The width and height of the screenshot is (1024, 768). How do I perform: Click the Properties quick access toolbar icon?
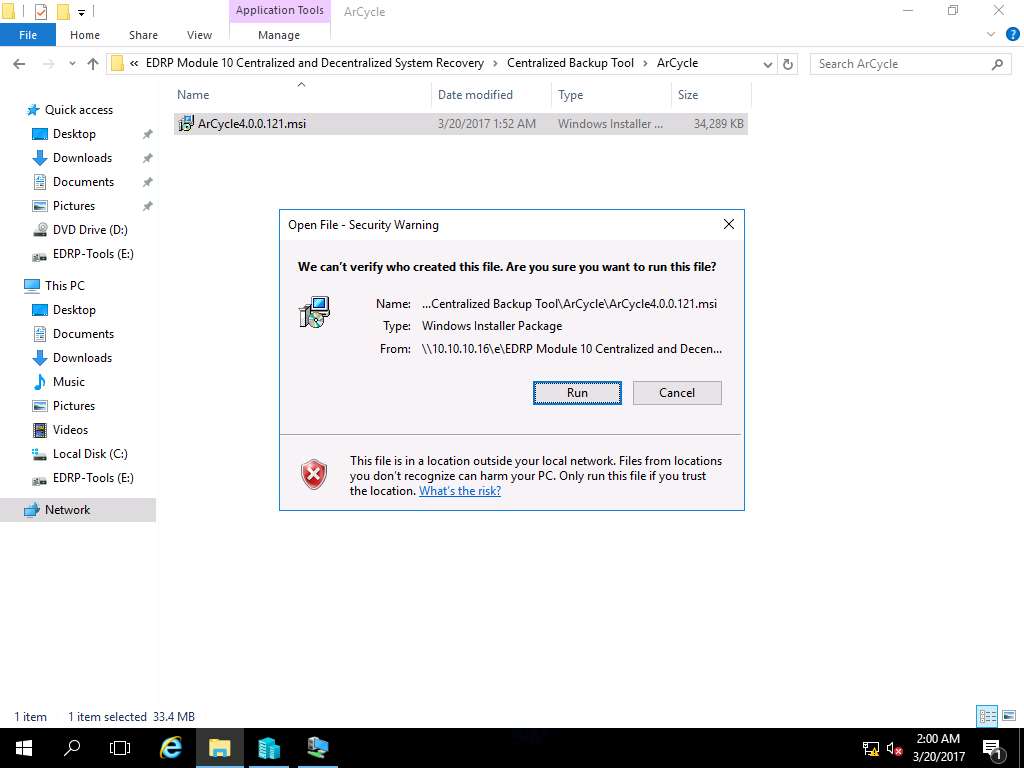[x=40, y=11]
